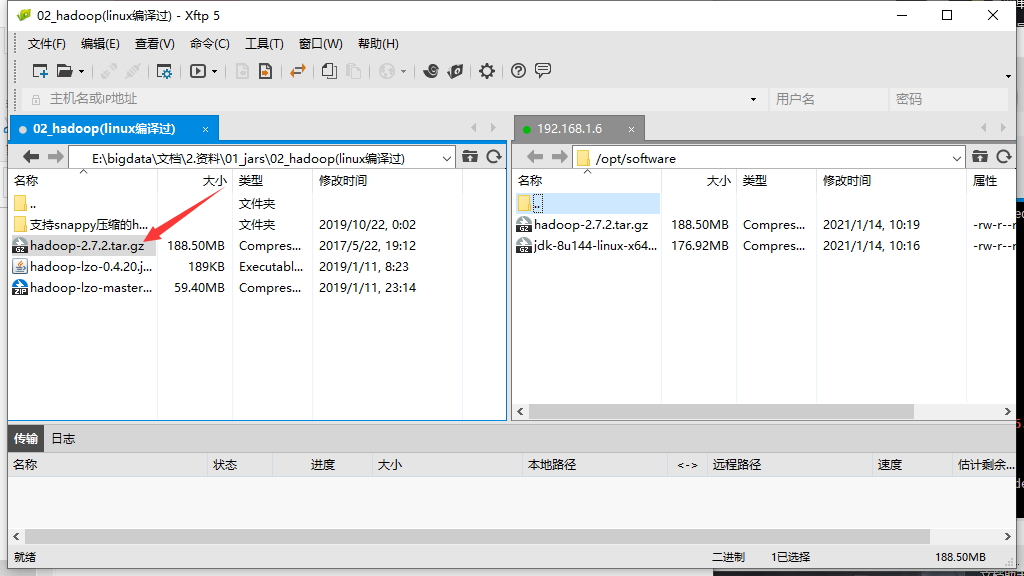Click the remote pane up-folder icon
Viewport: 1024px width, 576px height.
(980, 156)
